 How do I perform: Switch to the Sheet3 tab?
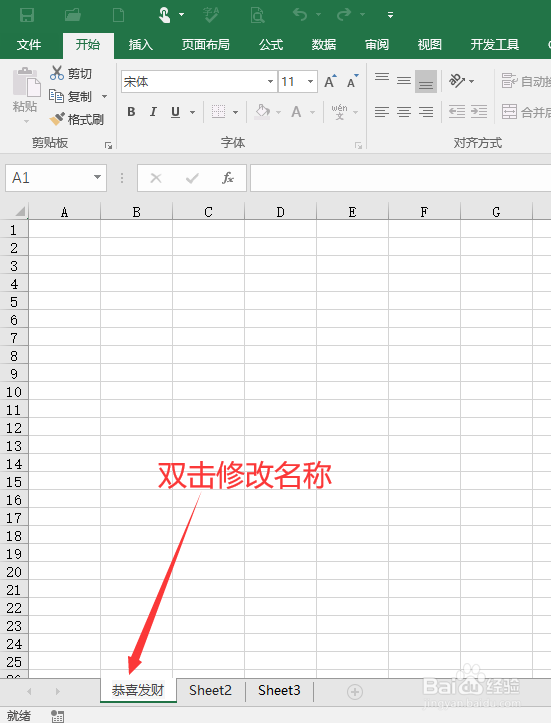point(279,690)
